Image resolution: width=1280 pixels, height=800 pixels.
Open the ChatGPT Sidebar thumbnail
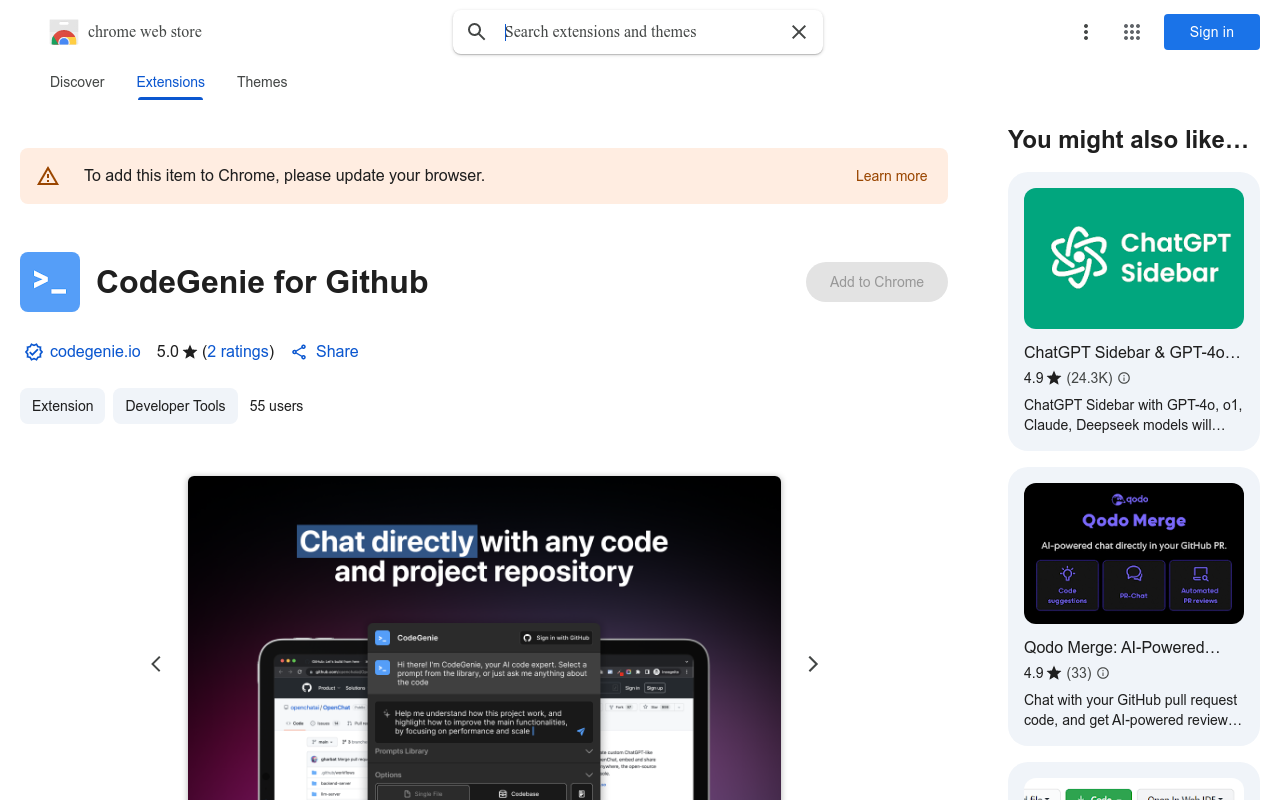(x=1134, y=258)
